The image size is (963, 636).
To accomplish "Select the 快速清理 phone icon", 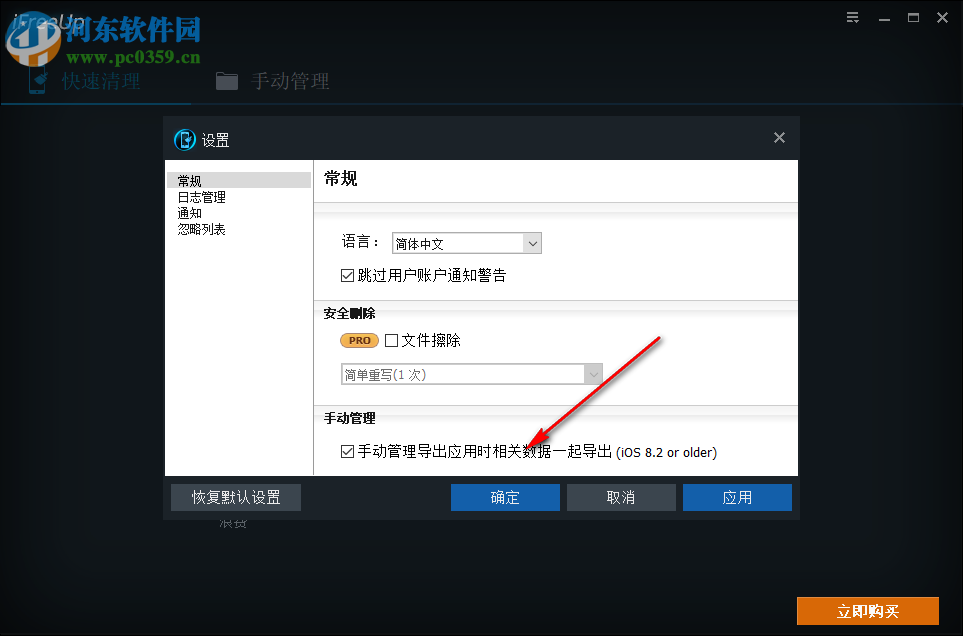I will [37, 80].
